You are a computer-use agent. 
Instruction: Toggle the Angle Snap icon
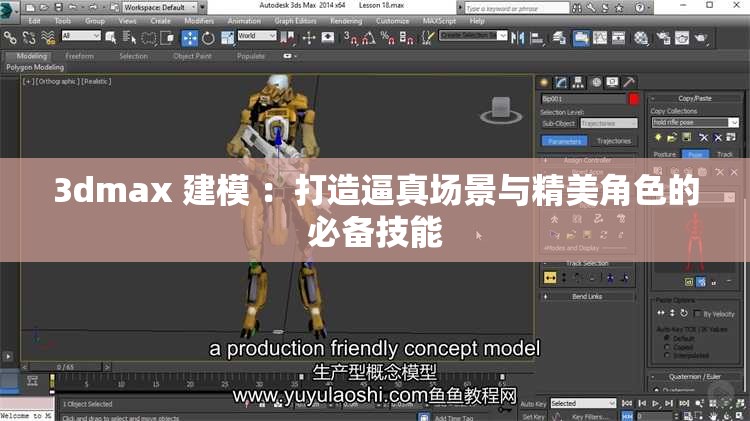coord(368,38)
